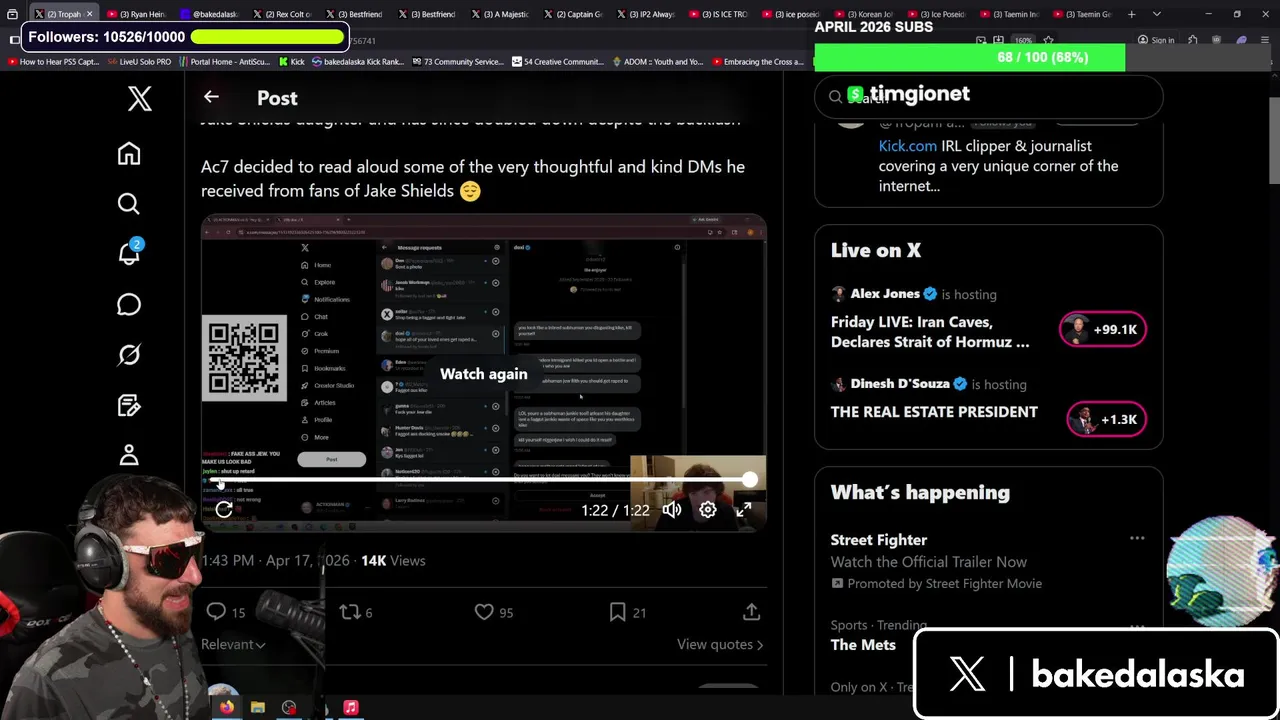The height and width of the screenshot is (720, 1280).
Task: Open bakedalaska Kick Rank bookmark
Action: (x=358, y=62)
